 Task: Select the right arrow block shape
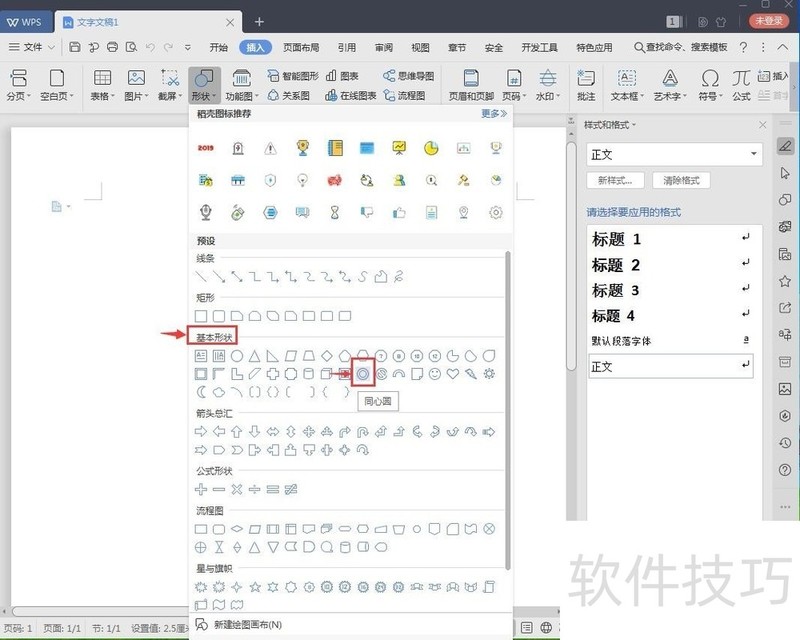pyautogui.click(x=201, y=432)
